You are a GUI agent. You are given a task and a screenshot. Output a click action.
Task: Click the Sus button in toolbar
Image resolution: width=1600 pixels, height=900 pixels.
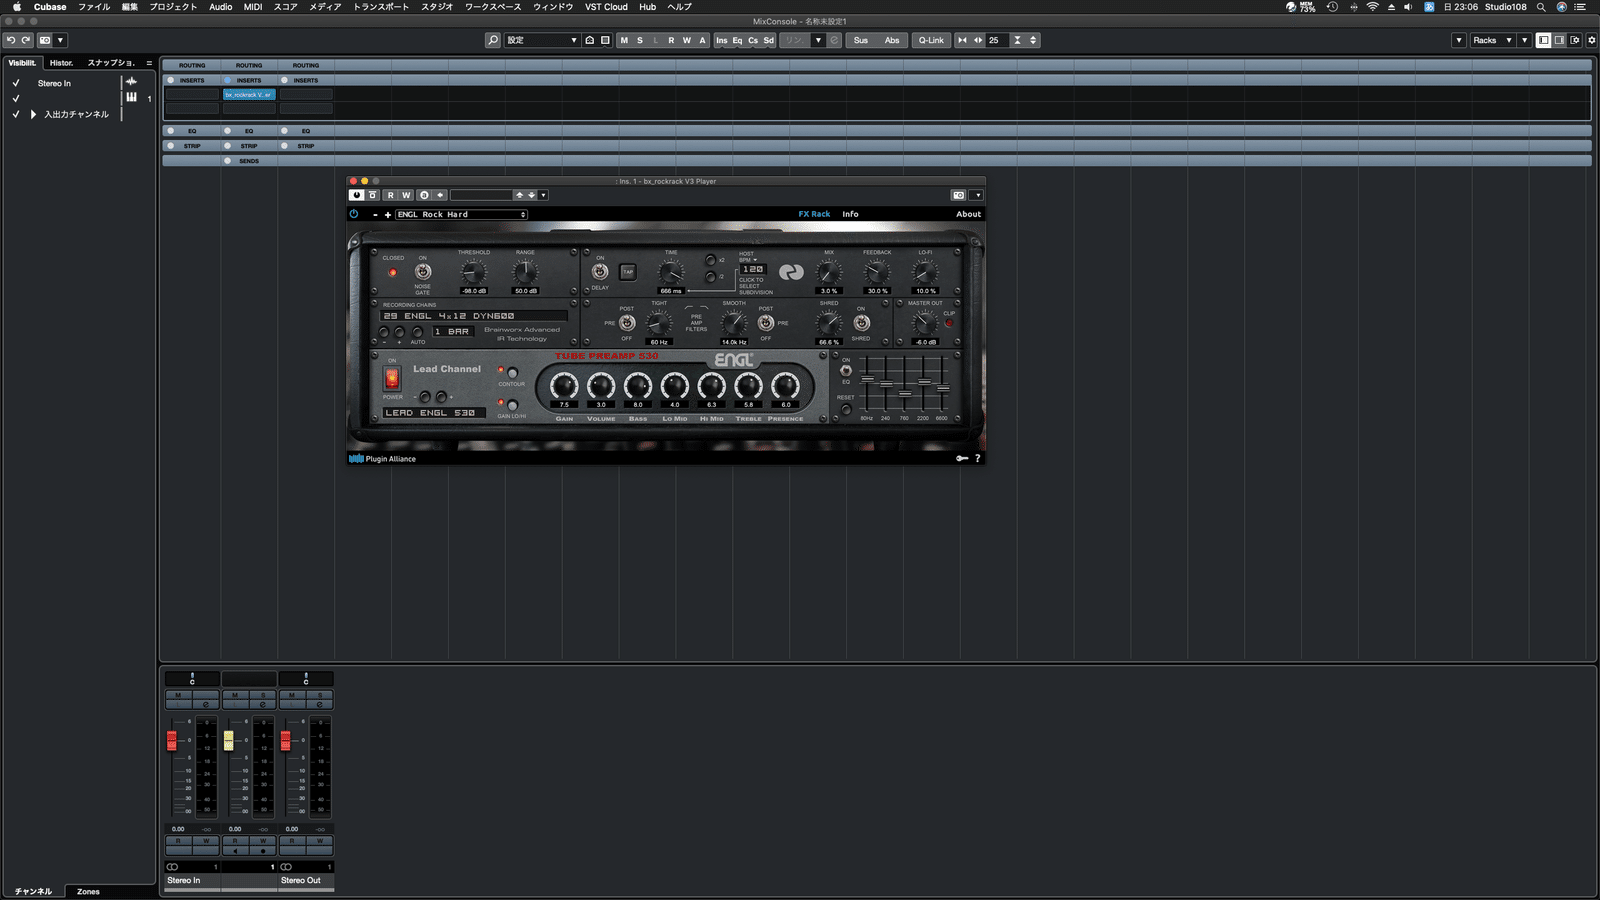pos(861,40)
